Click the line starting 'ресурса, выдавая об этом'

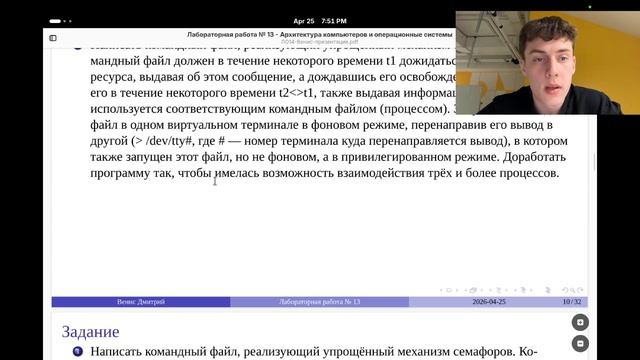pos(273,77)
